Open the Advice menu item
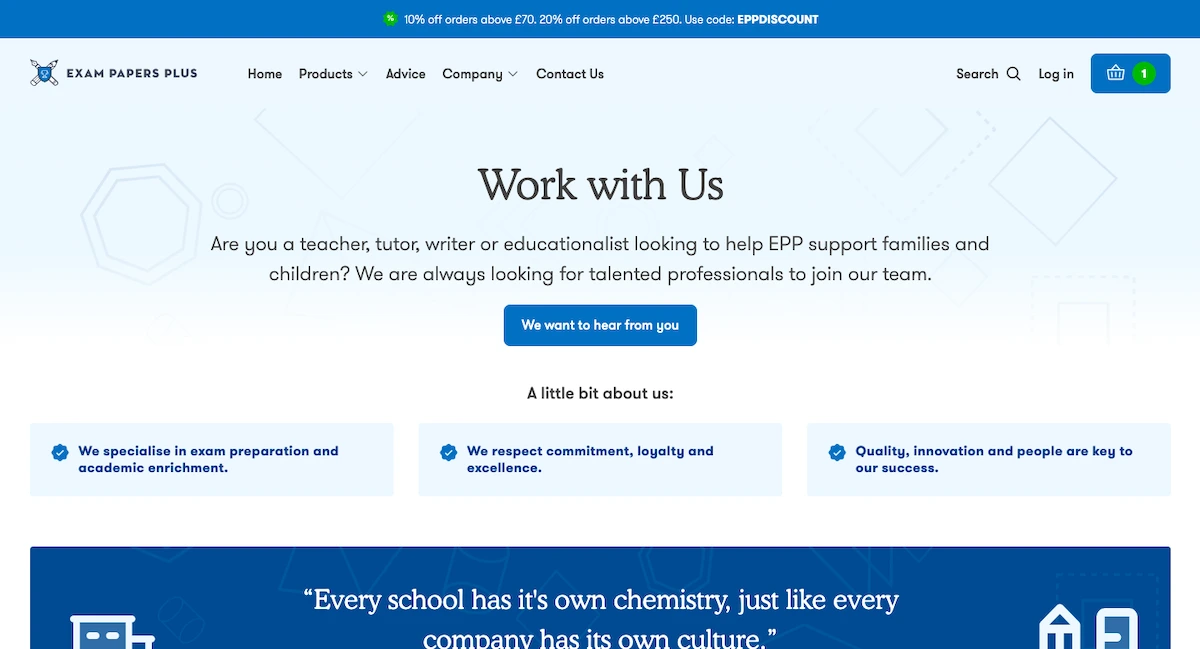Screen dimensions: 1200x649 pos(405,74)
